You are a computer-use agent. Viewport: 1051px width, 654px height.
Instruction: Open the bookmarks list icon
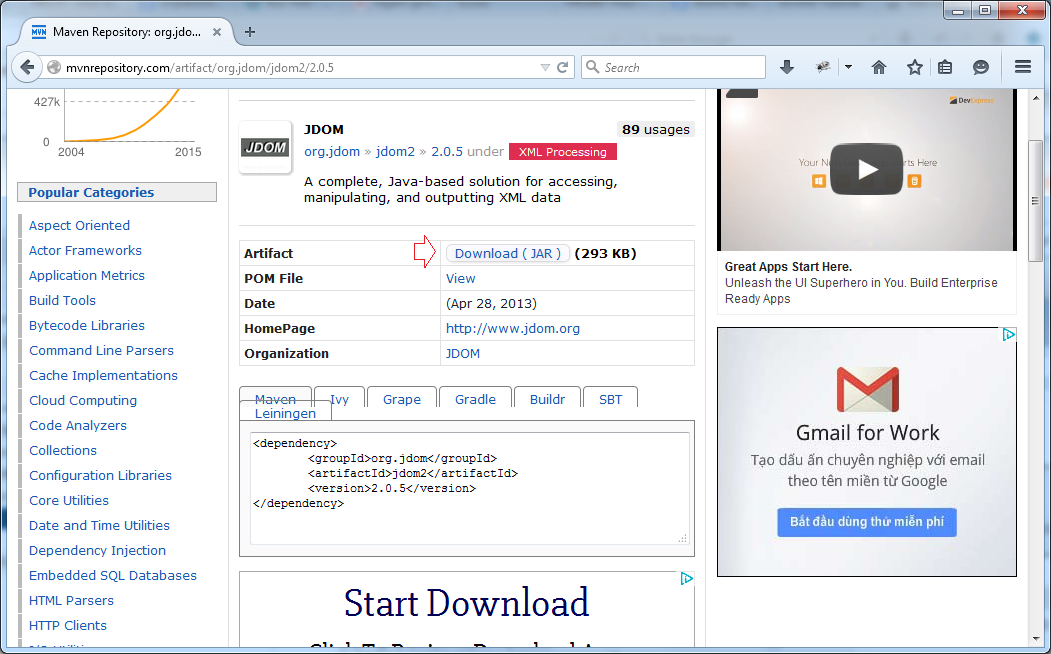[x=945, y=67]
